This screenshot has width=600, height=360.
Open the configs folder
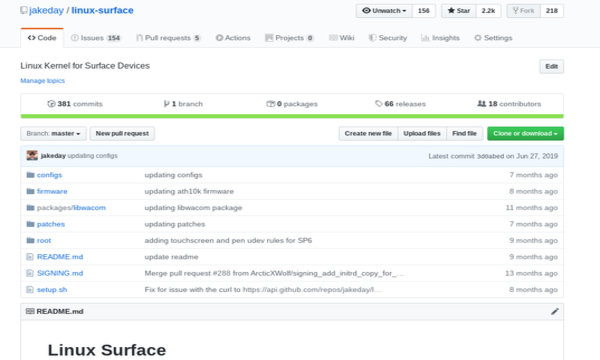(49, 175)
